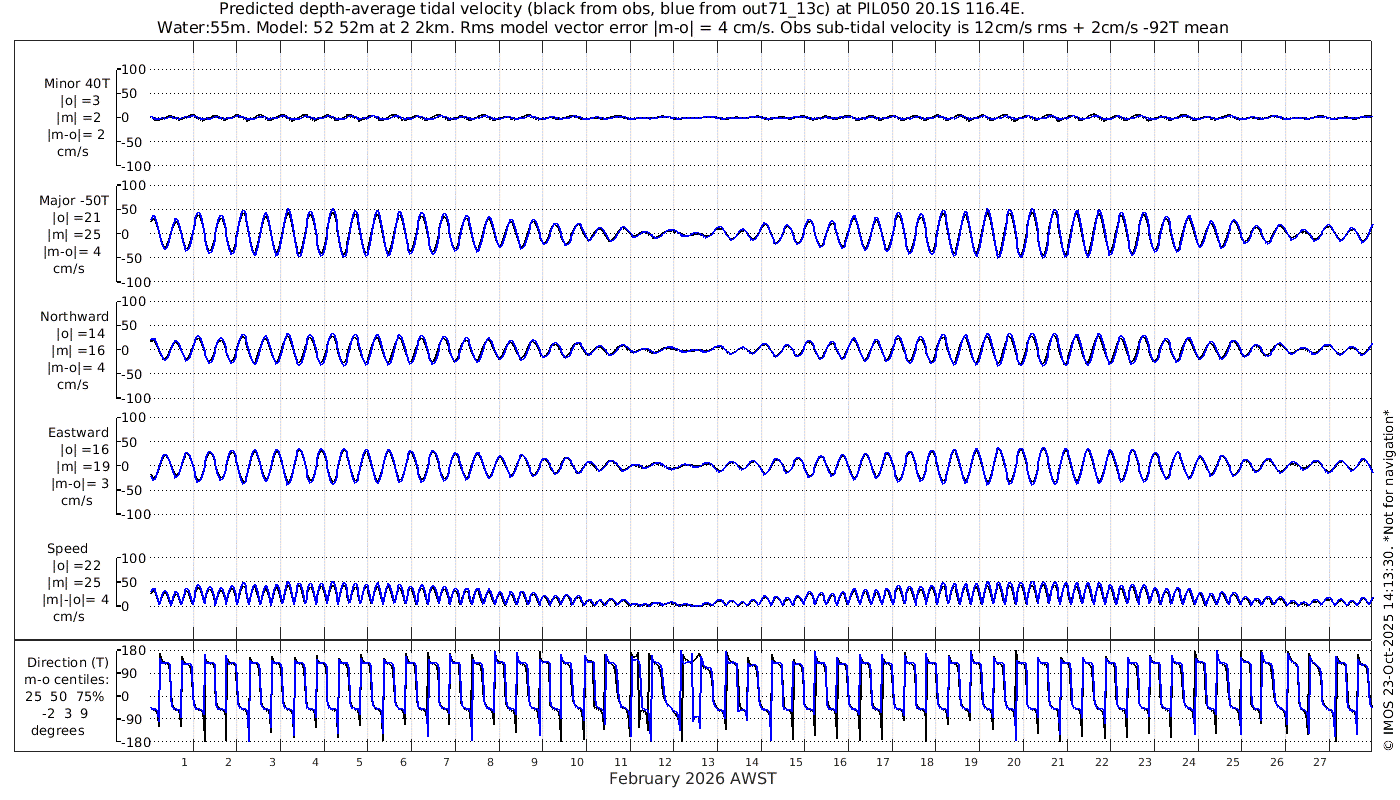Select day "7" on the date axis
The width and height of the screenshot is (1400, 800).
click(x=447, y=762)
